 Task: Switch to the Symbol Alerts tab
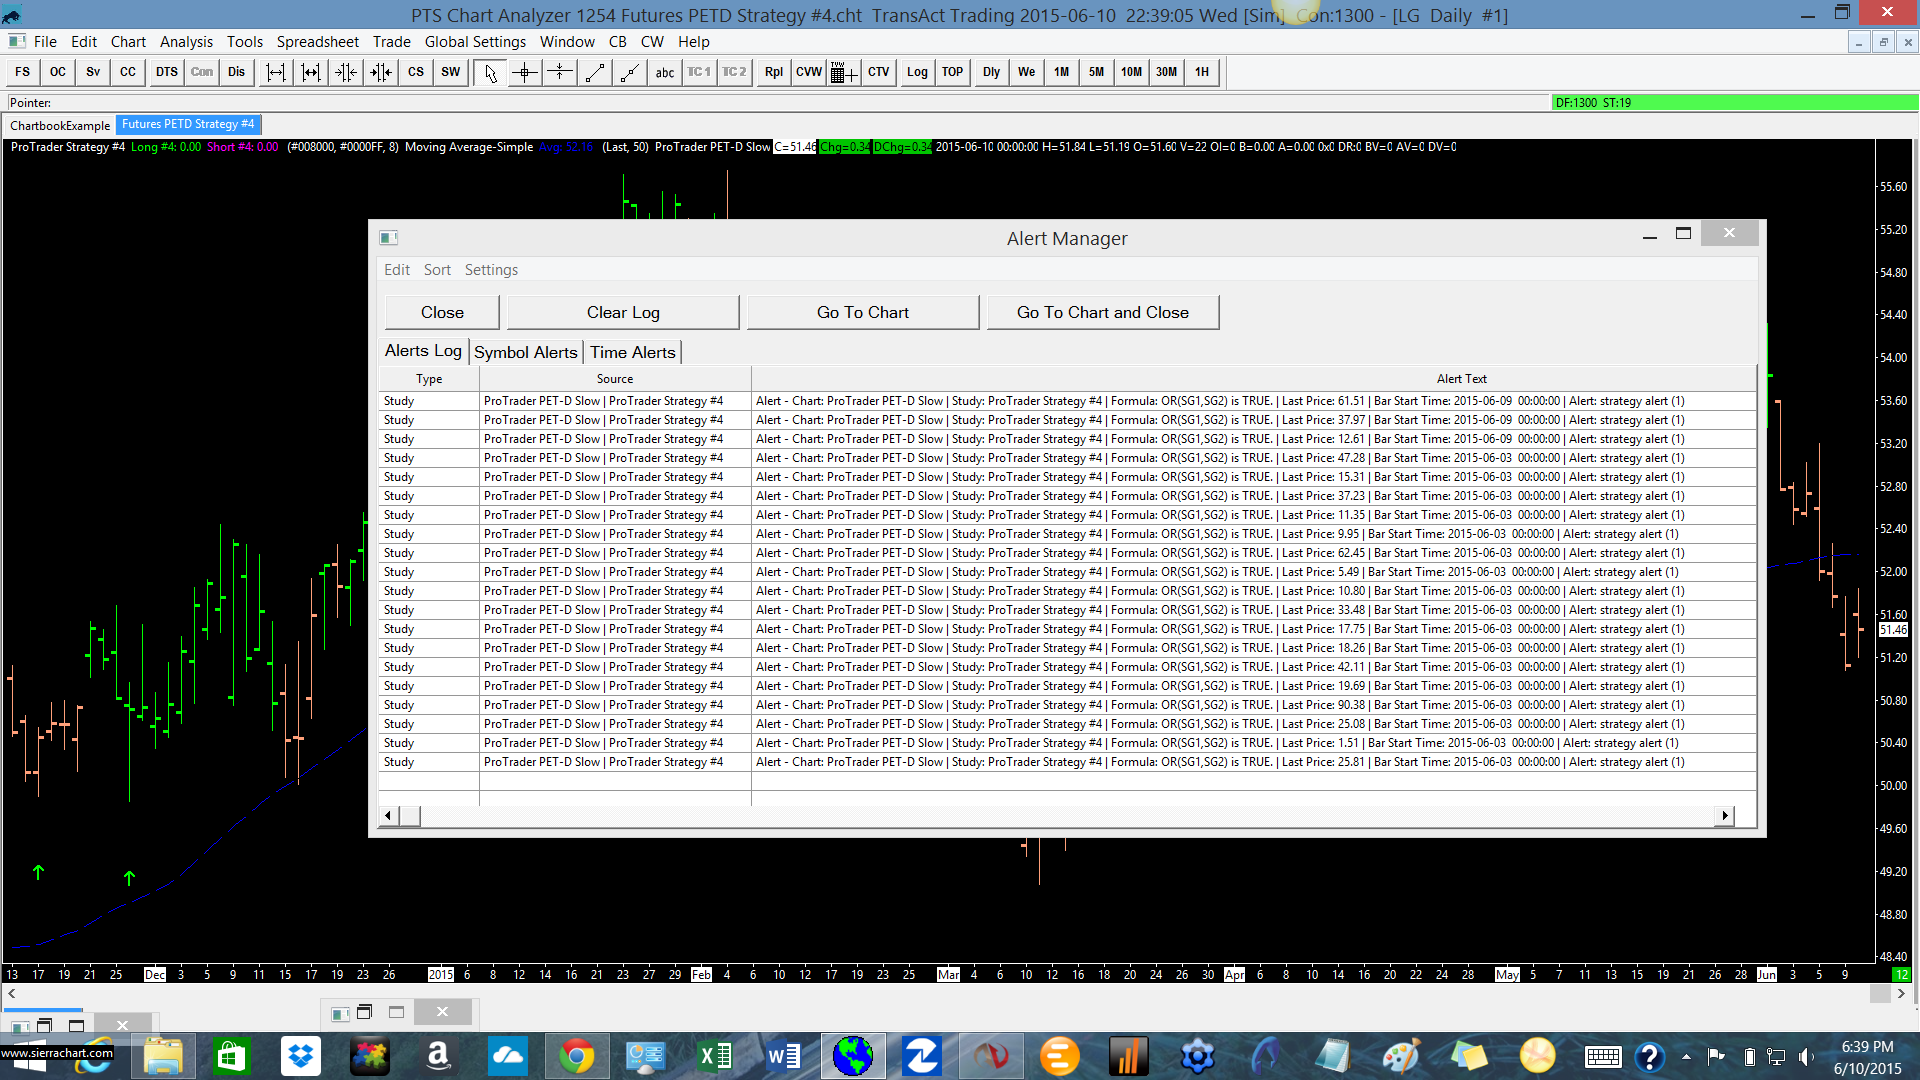point(526,352)
